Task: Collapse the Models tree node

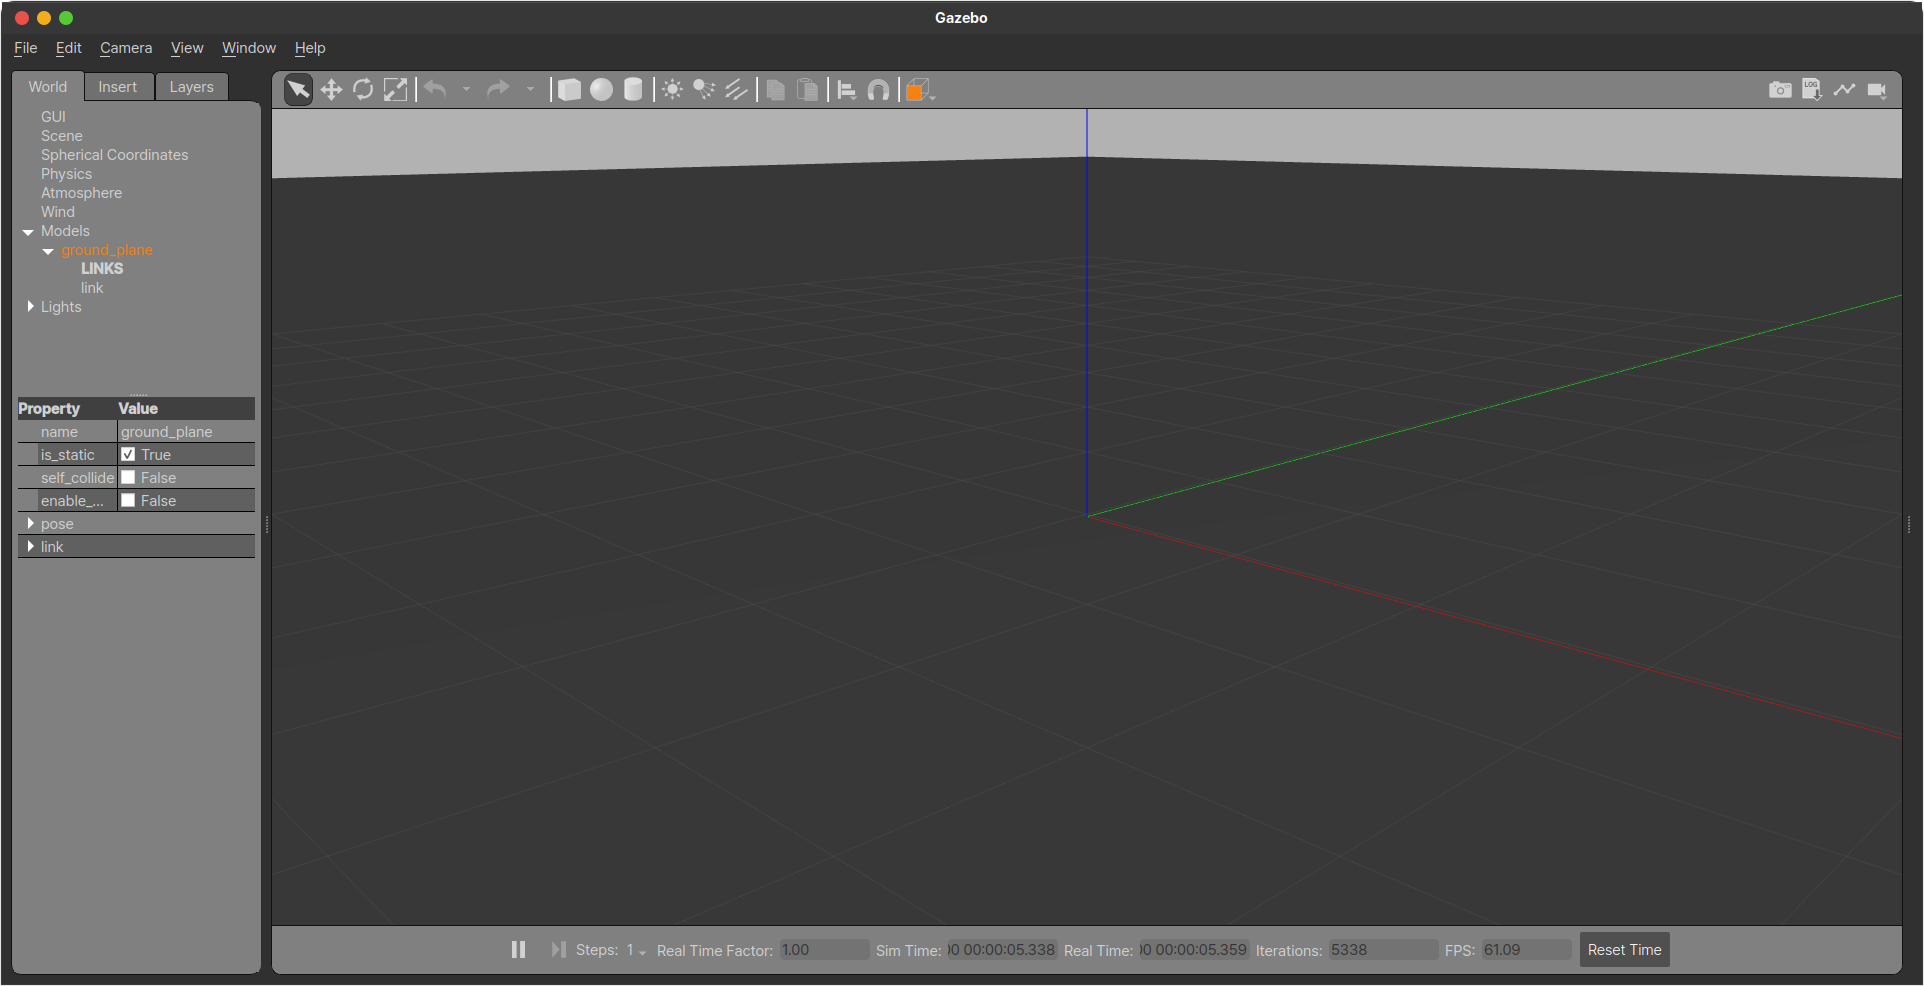Action: click(x=28, y=232)
